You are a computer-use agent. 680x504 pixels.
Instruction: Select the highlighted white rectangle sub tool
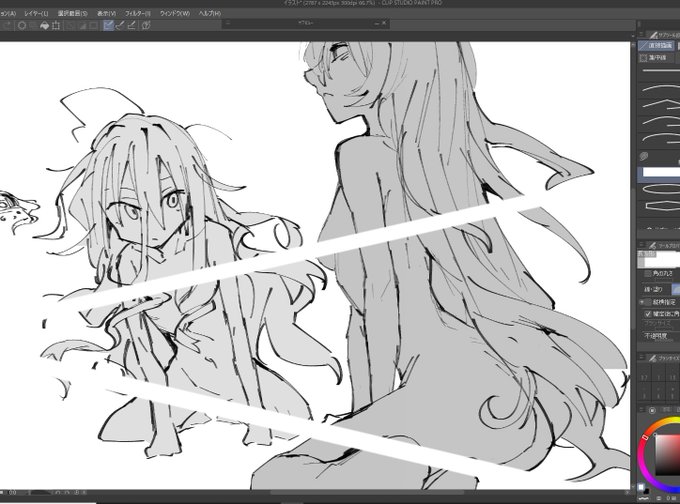pyautogui.click(x=660, y=173)
